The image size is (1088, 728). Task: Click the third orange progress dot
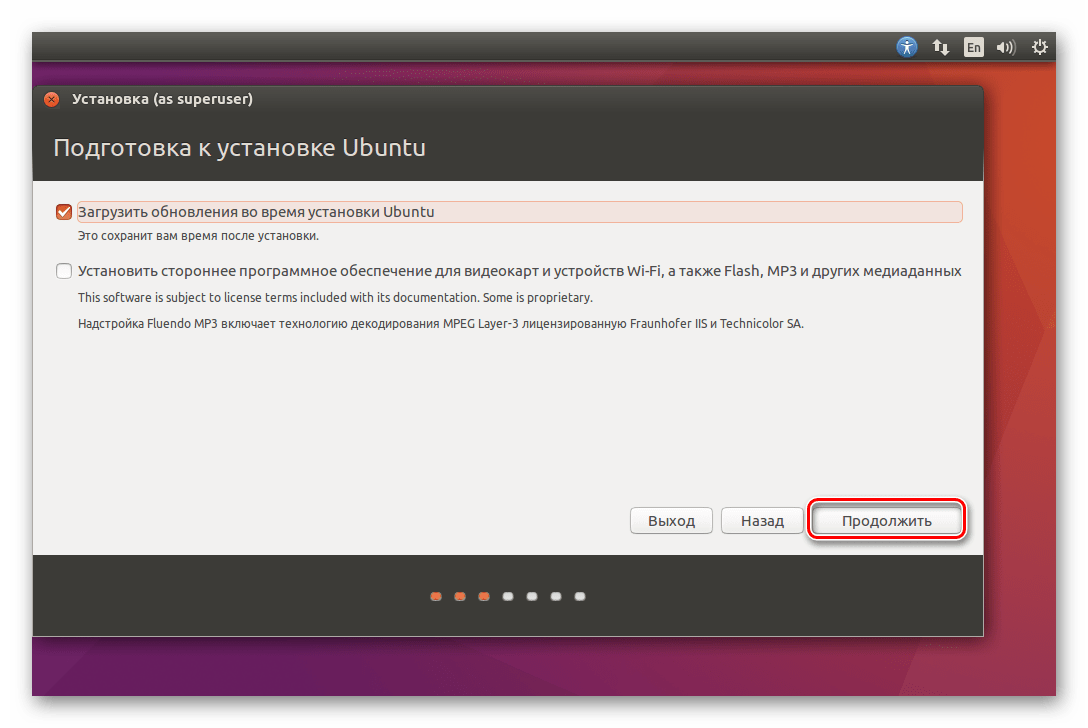click(484, 597)
